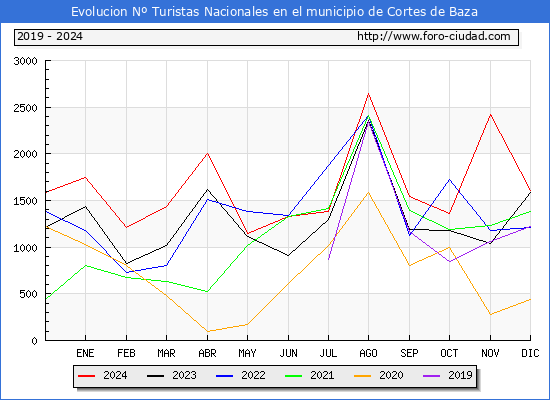Click the green 2021 low point at ABR

pyautogui.click(x=207, y=292)
